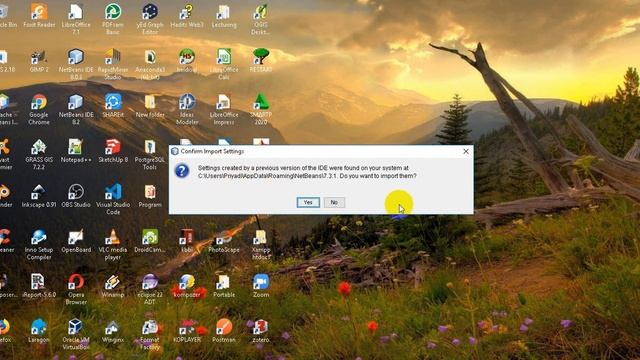The image size is (640, 360).
Task: Select the zotero desktop icon
Action: [260, 331]
